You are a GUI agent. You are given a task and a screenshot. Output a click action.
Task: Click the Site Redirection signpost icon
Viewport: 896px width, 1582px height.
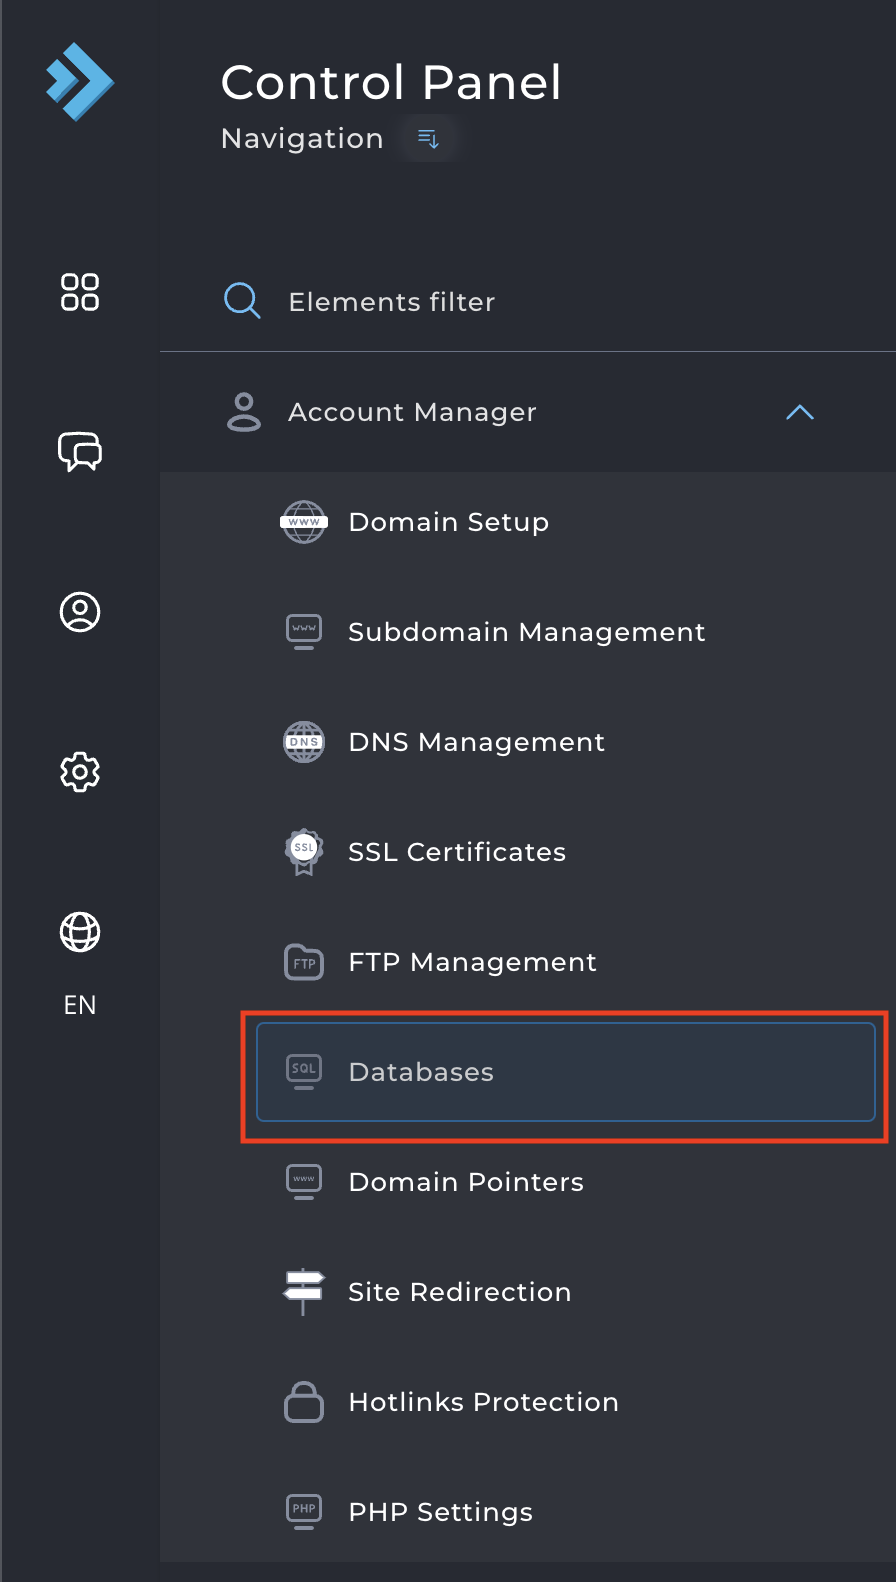pos(304,1292)
